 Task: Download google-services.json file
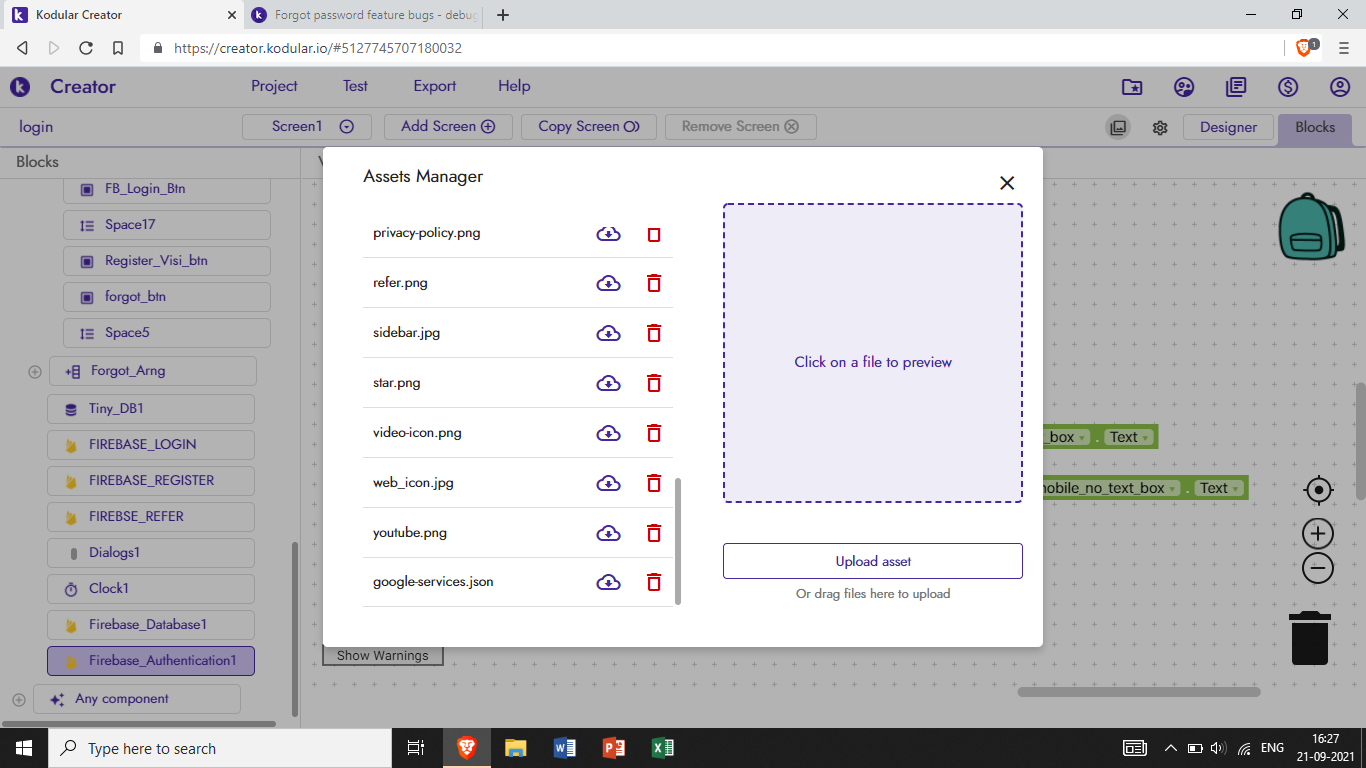[x=608, y=582]
